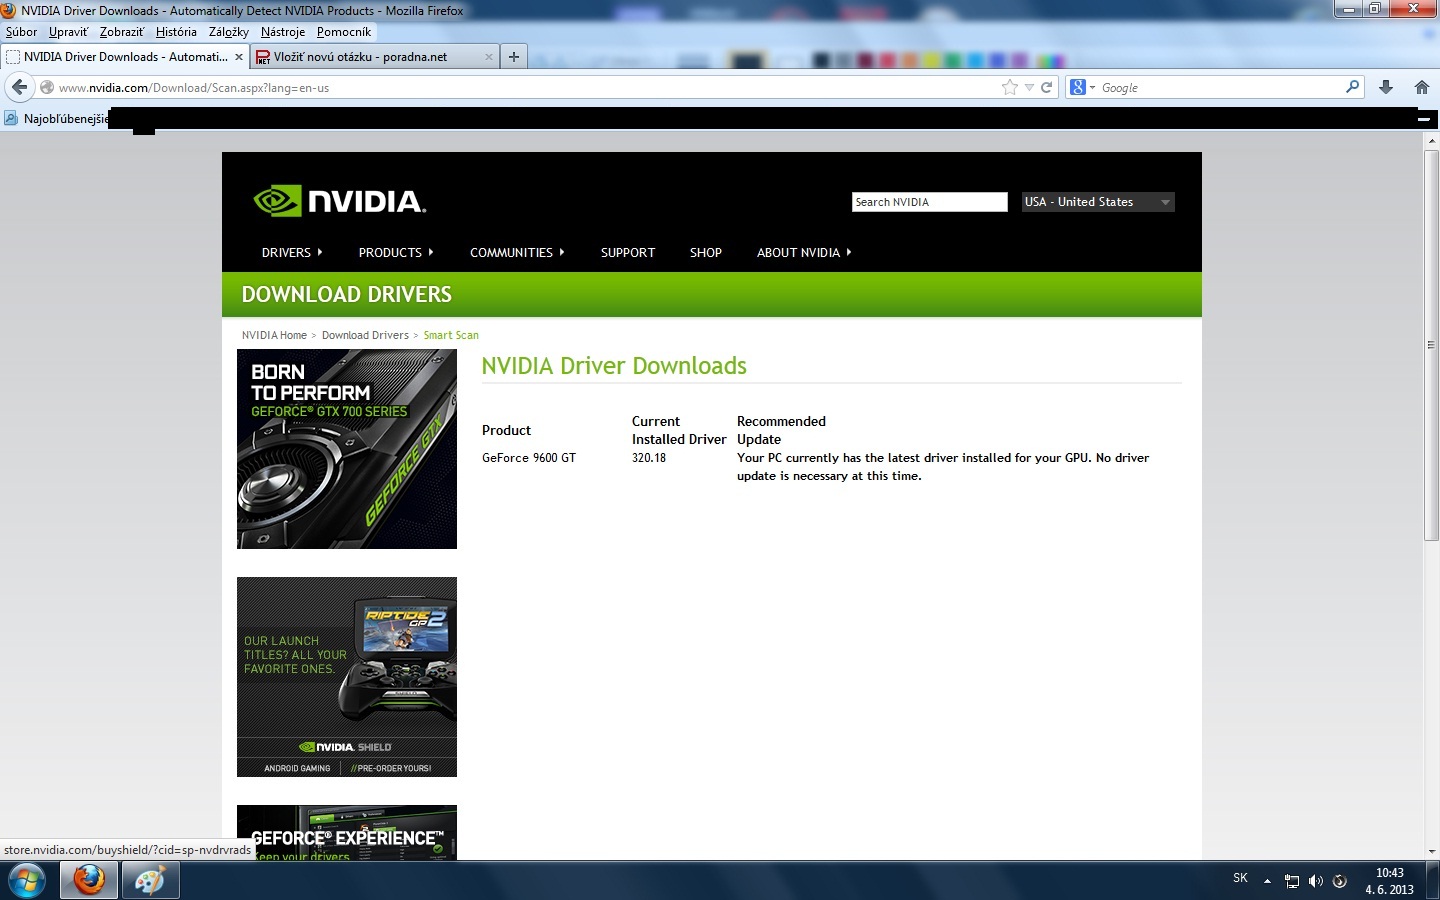Click the 'NVIDIA Driver Downloads' page heading
This screenshot has height=900, width=1440.
click(x=614, y=366)
